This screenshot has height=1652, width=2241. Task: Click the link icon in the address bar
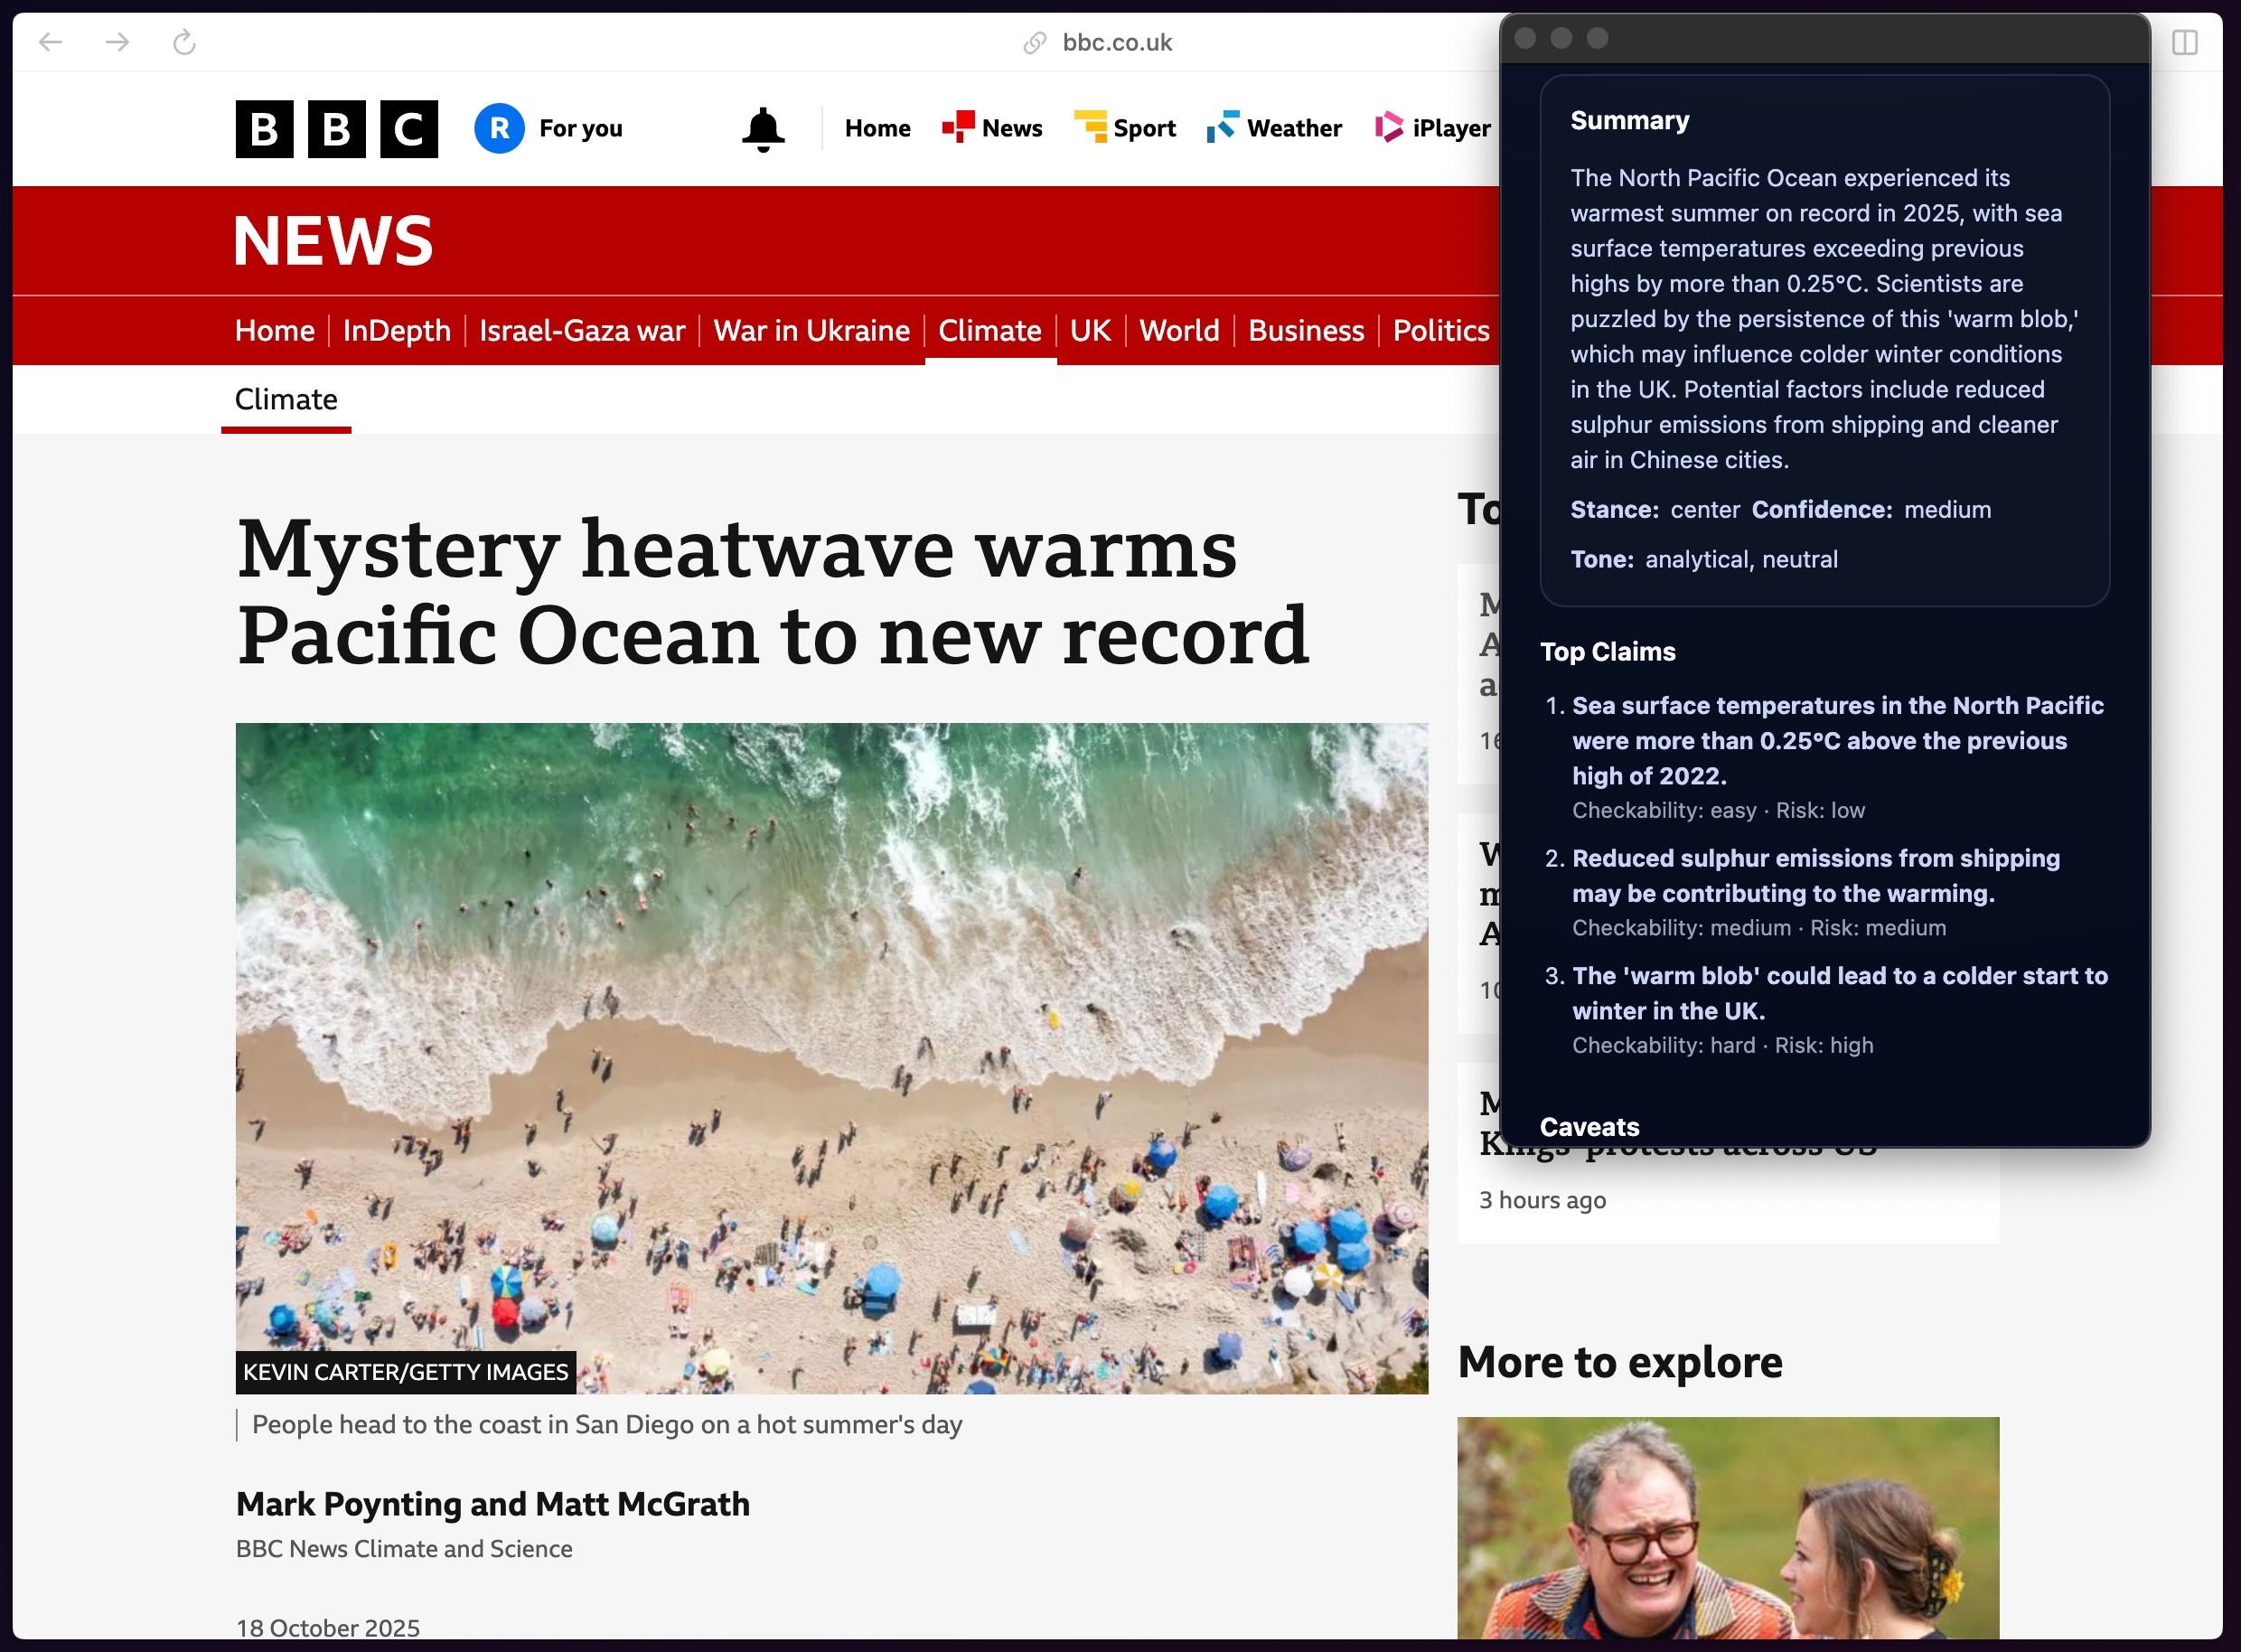[x=1032, y=42]
